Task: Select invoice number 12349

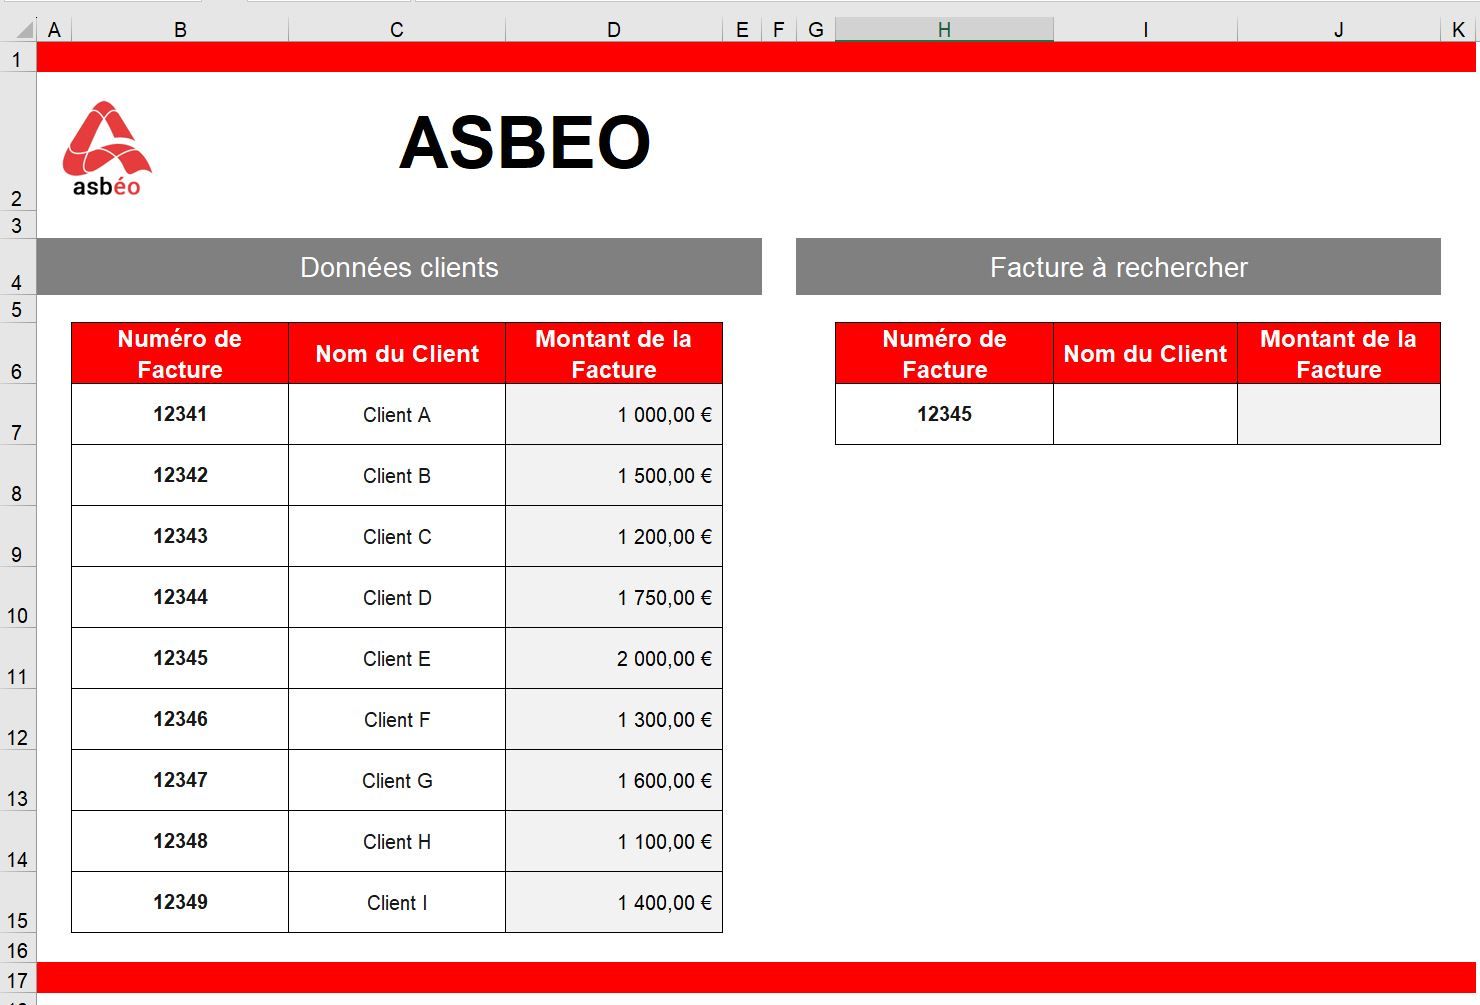Action: (179, 902)
